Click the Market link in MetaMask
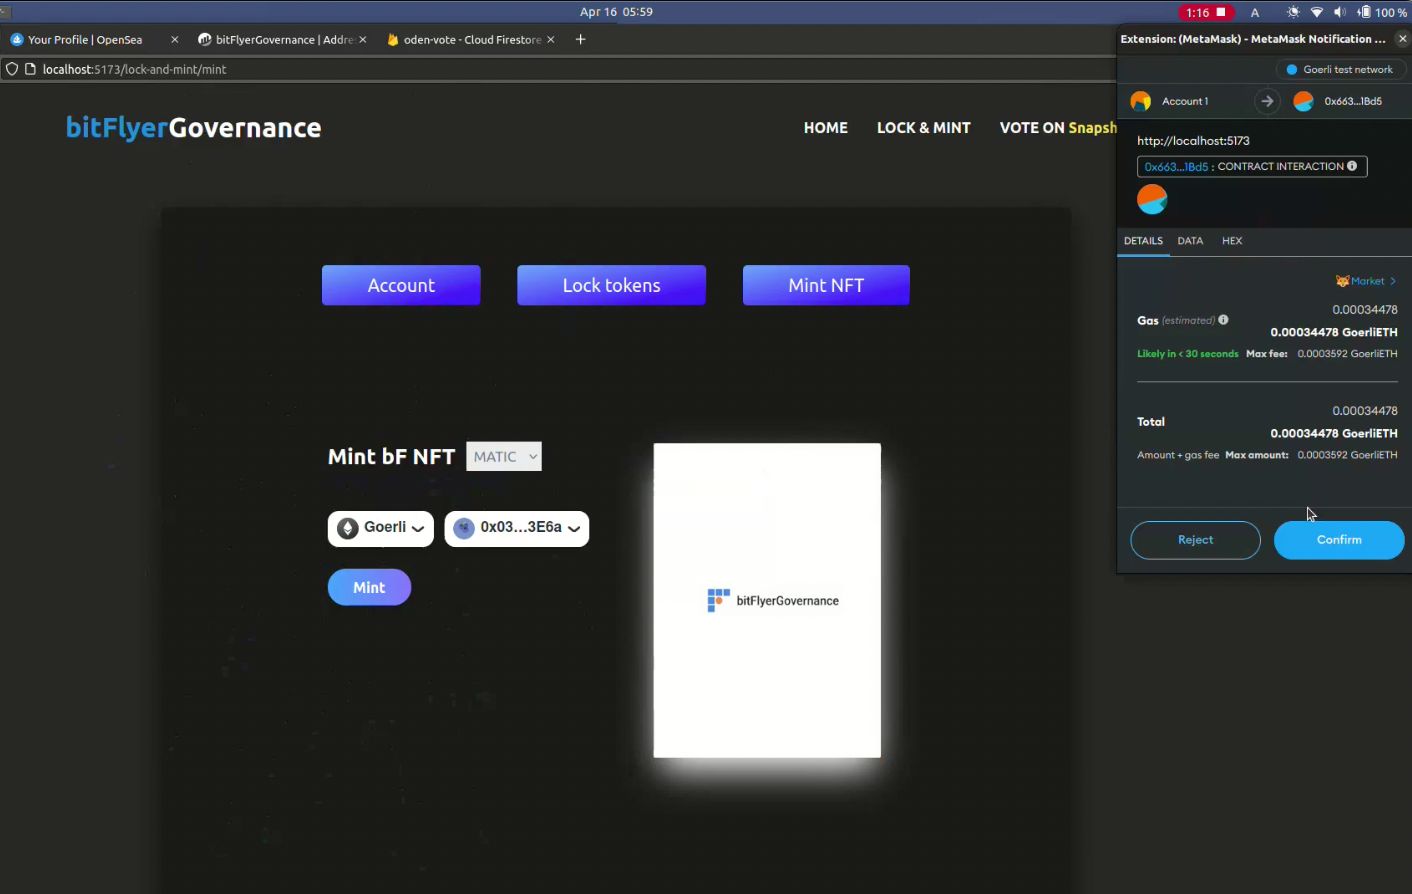This screenshot has width=1412, height=894. tap(1367, 281)
